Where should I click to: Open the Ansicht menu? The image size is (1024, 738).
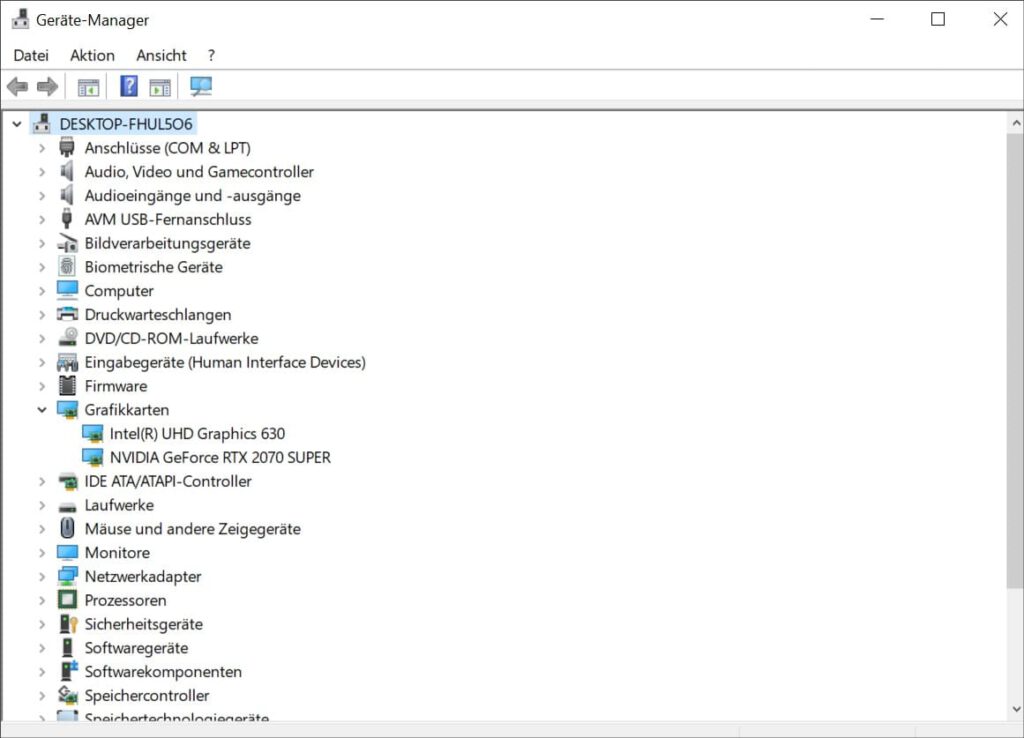pos(161,55)
